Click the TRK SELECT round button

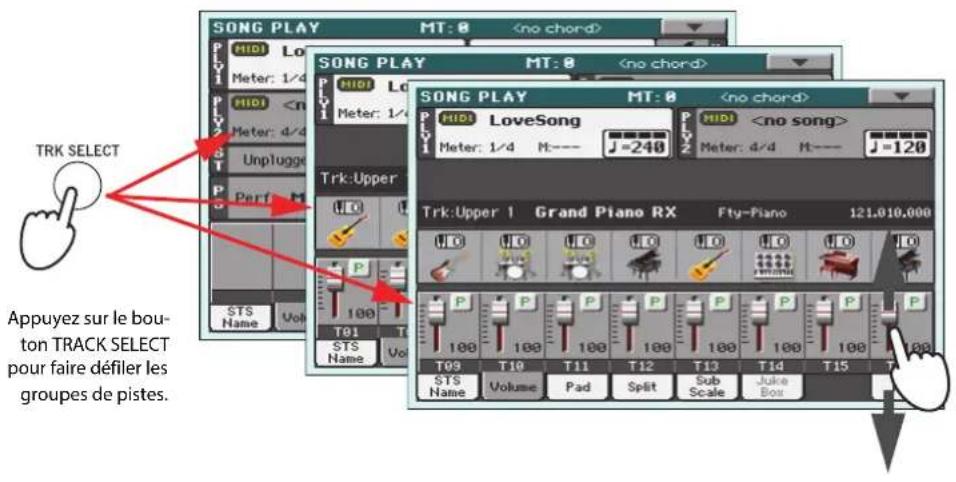pos(77,188)
